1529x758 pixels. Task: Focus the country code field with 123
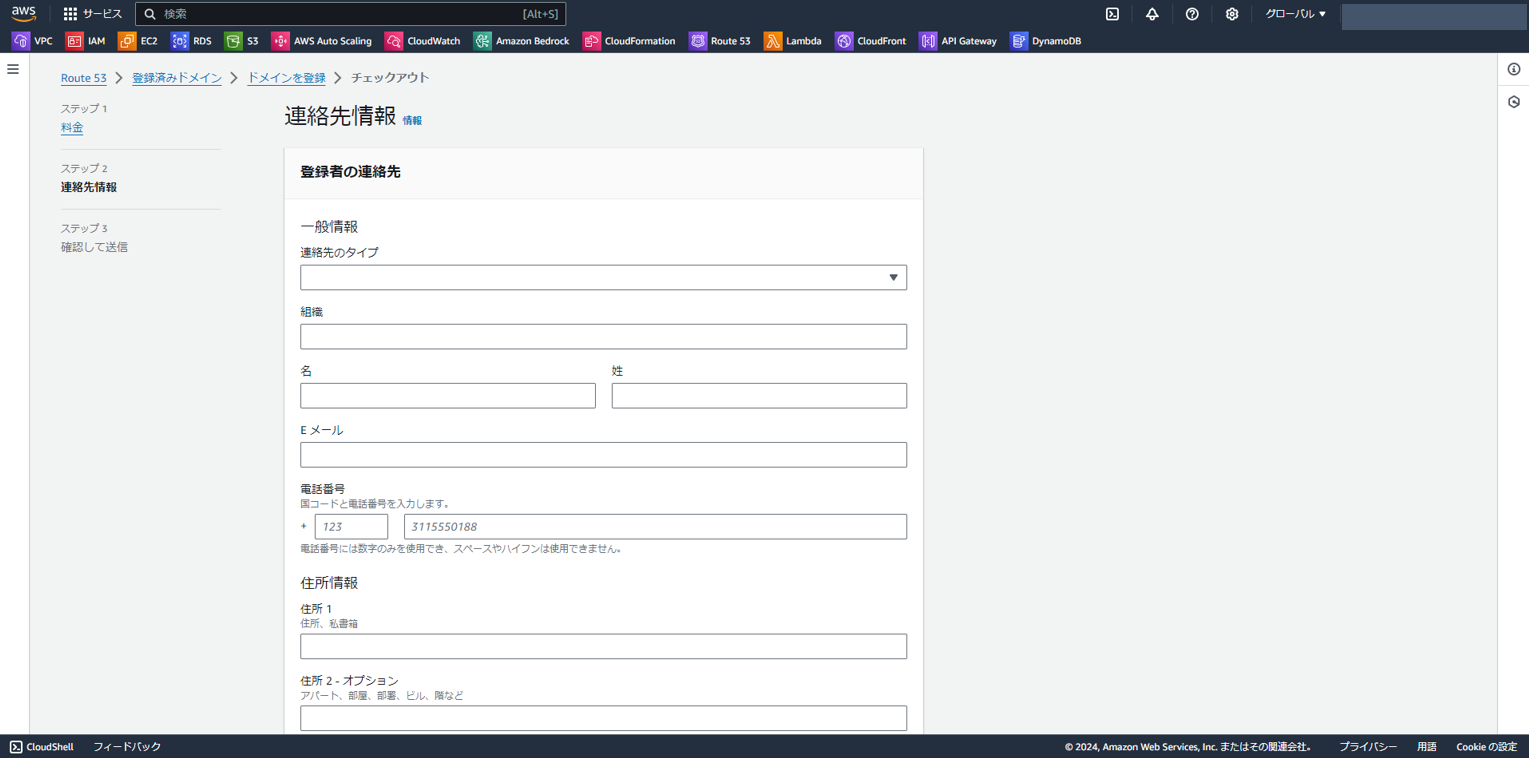[351, 526]
